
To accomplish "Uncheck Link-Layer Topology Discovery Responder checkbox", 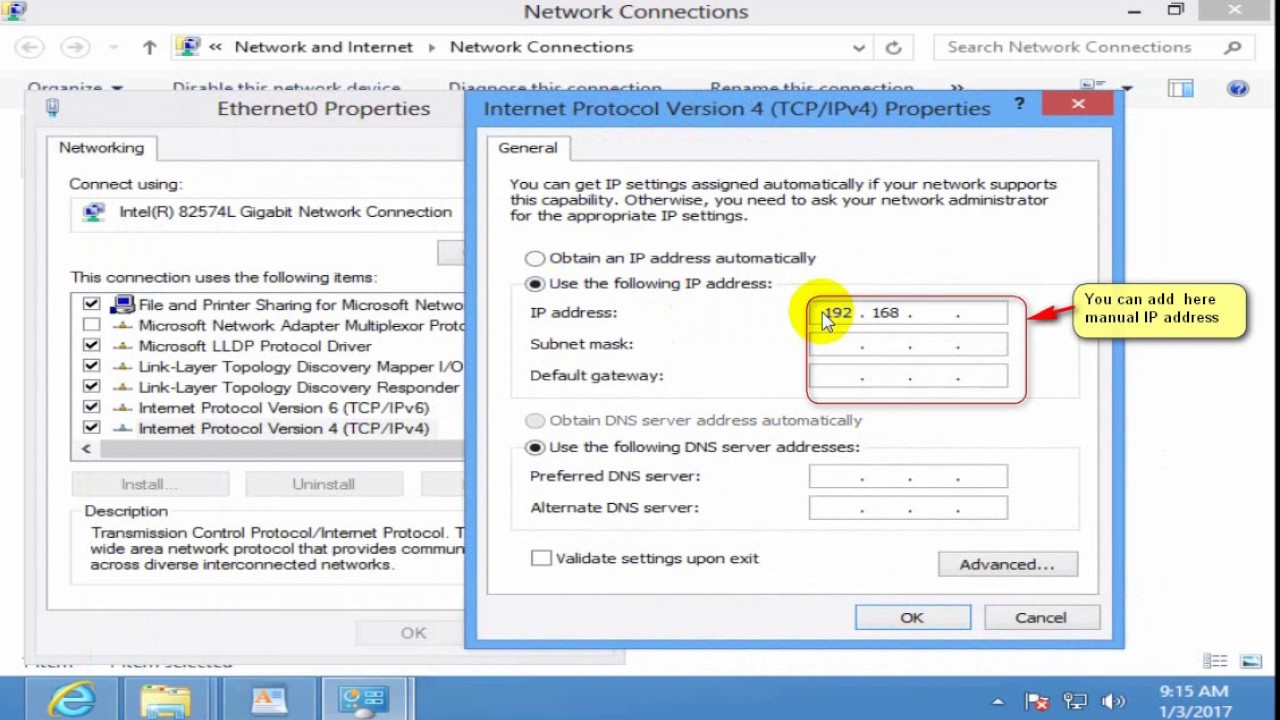I will click(91, 387).
